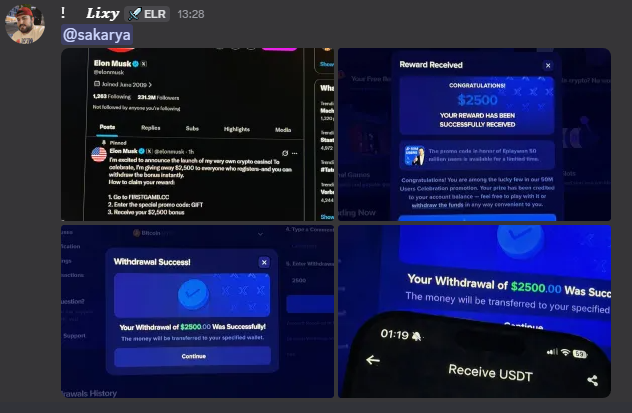The height and width of the screenshot is (413, 632).
Task: Select the Replies tab on profile
Action: 151,128
